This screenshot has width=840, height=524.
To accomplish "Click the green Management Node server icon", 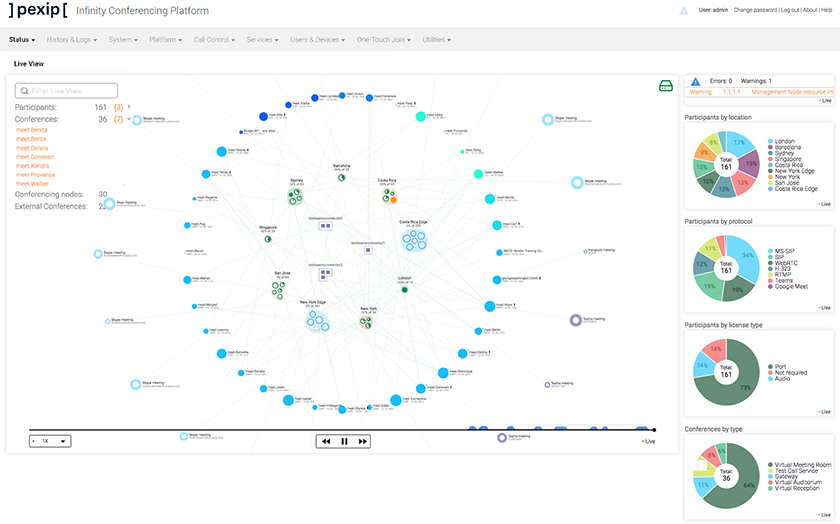I will point(666,87).
